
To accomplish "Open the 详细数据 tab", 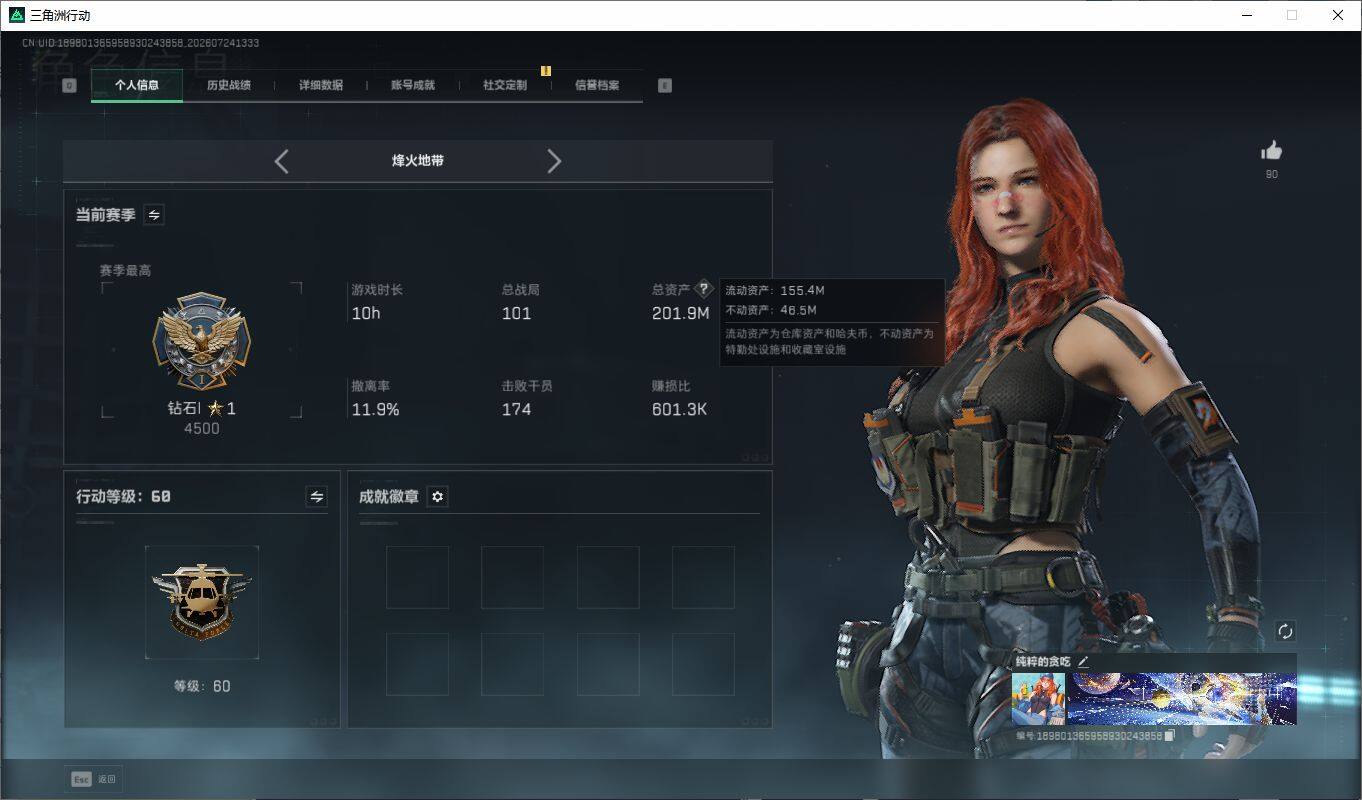I will click(320, 85).
